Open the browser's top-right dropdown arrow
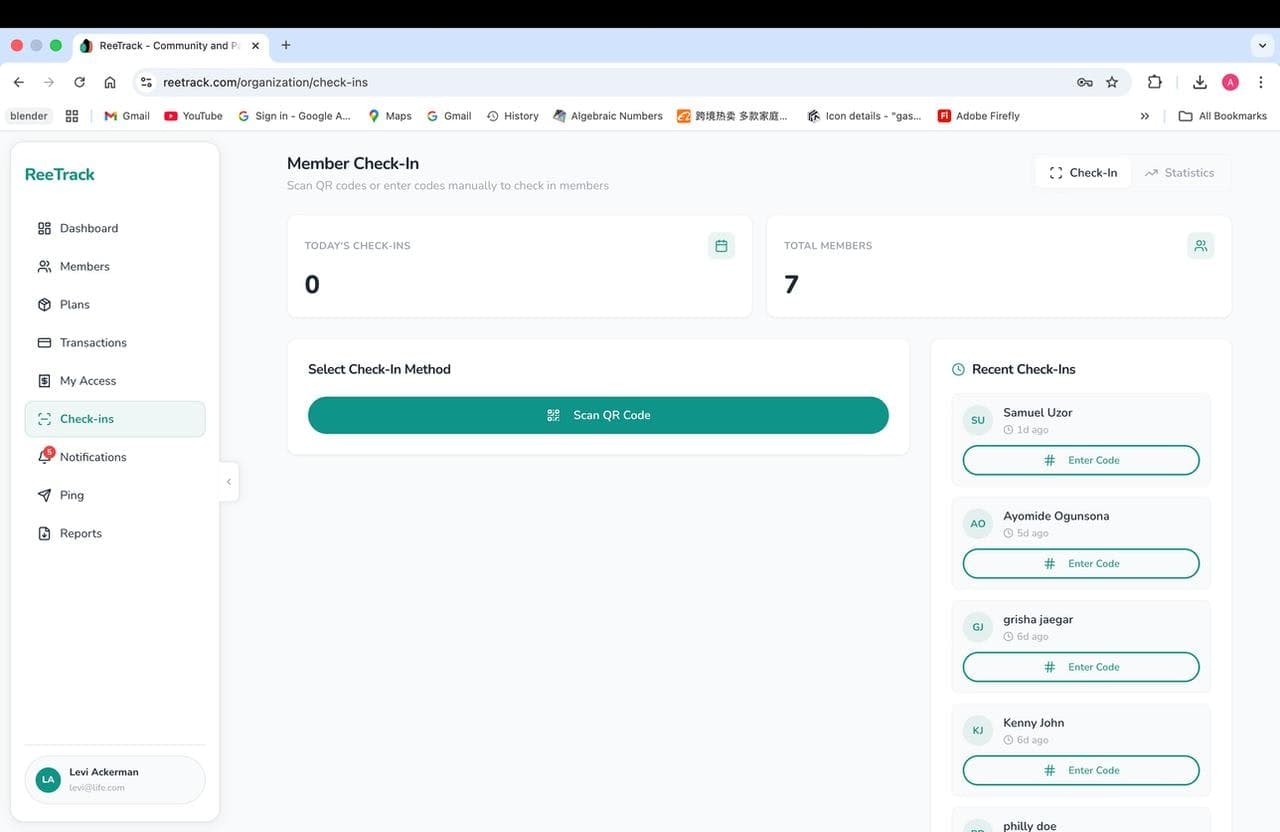 pyautogui.click(x=1261, y=44)
